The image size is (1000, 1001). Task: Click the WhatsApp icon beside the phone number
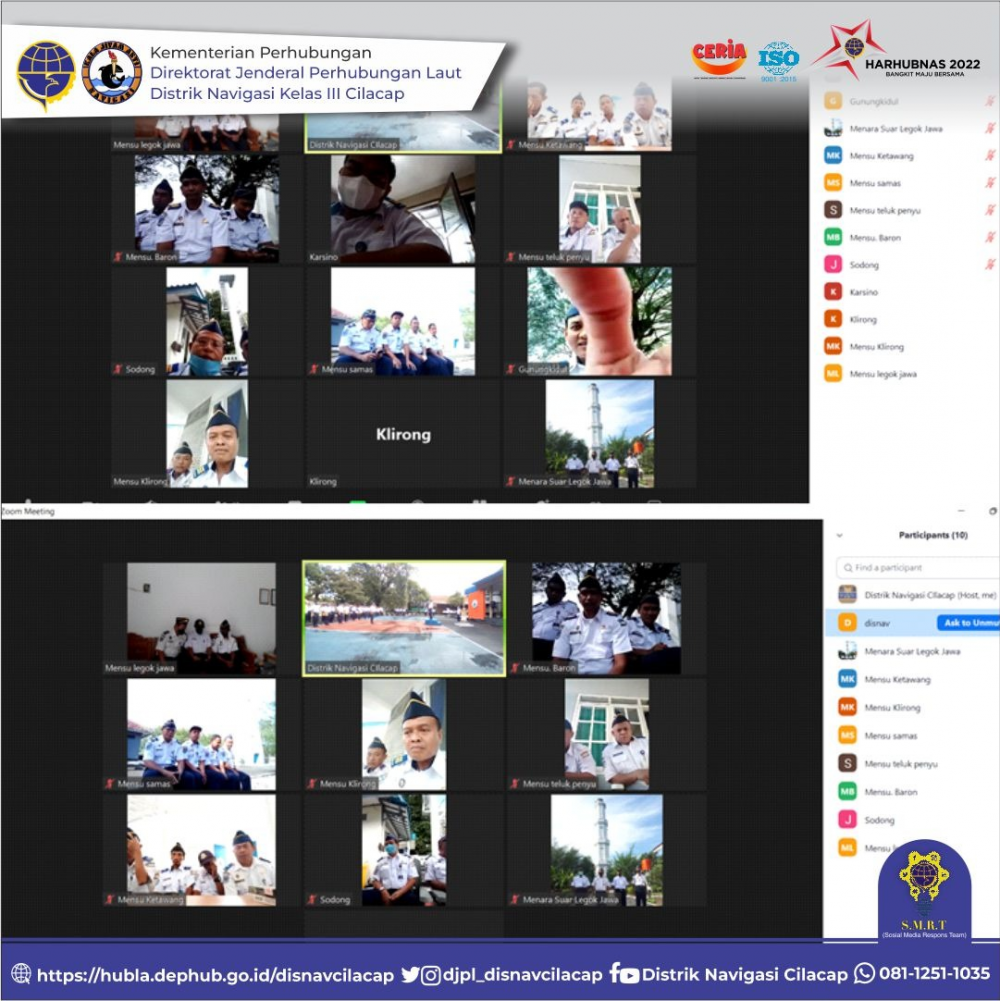point(864,974)
